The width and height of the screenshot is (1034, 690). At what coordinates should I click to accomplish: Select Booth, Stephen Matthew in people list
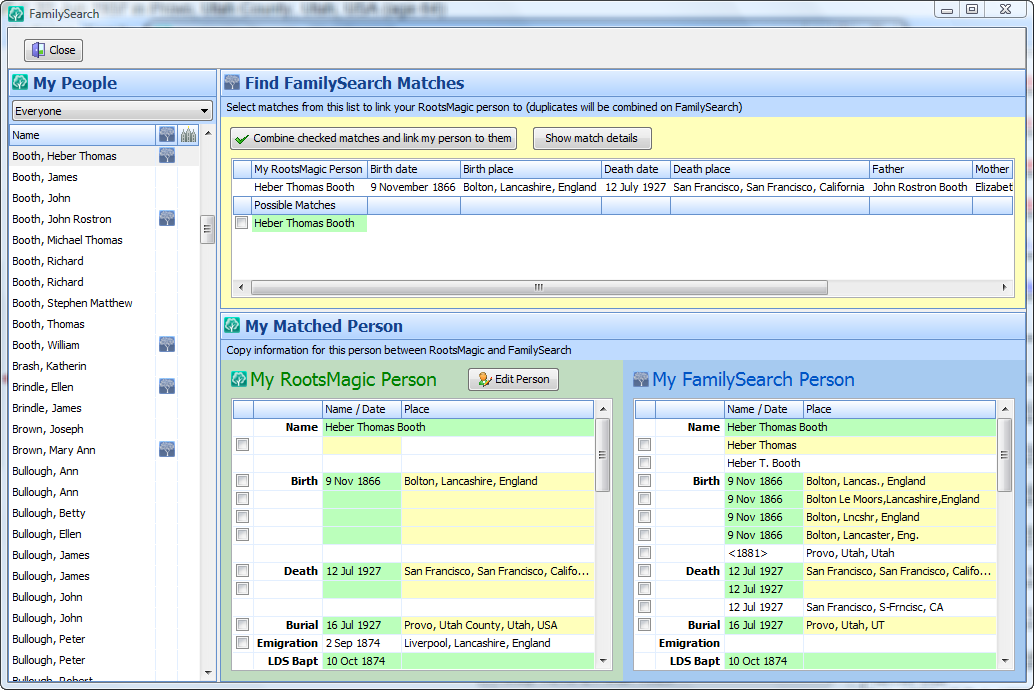point(82,303)
